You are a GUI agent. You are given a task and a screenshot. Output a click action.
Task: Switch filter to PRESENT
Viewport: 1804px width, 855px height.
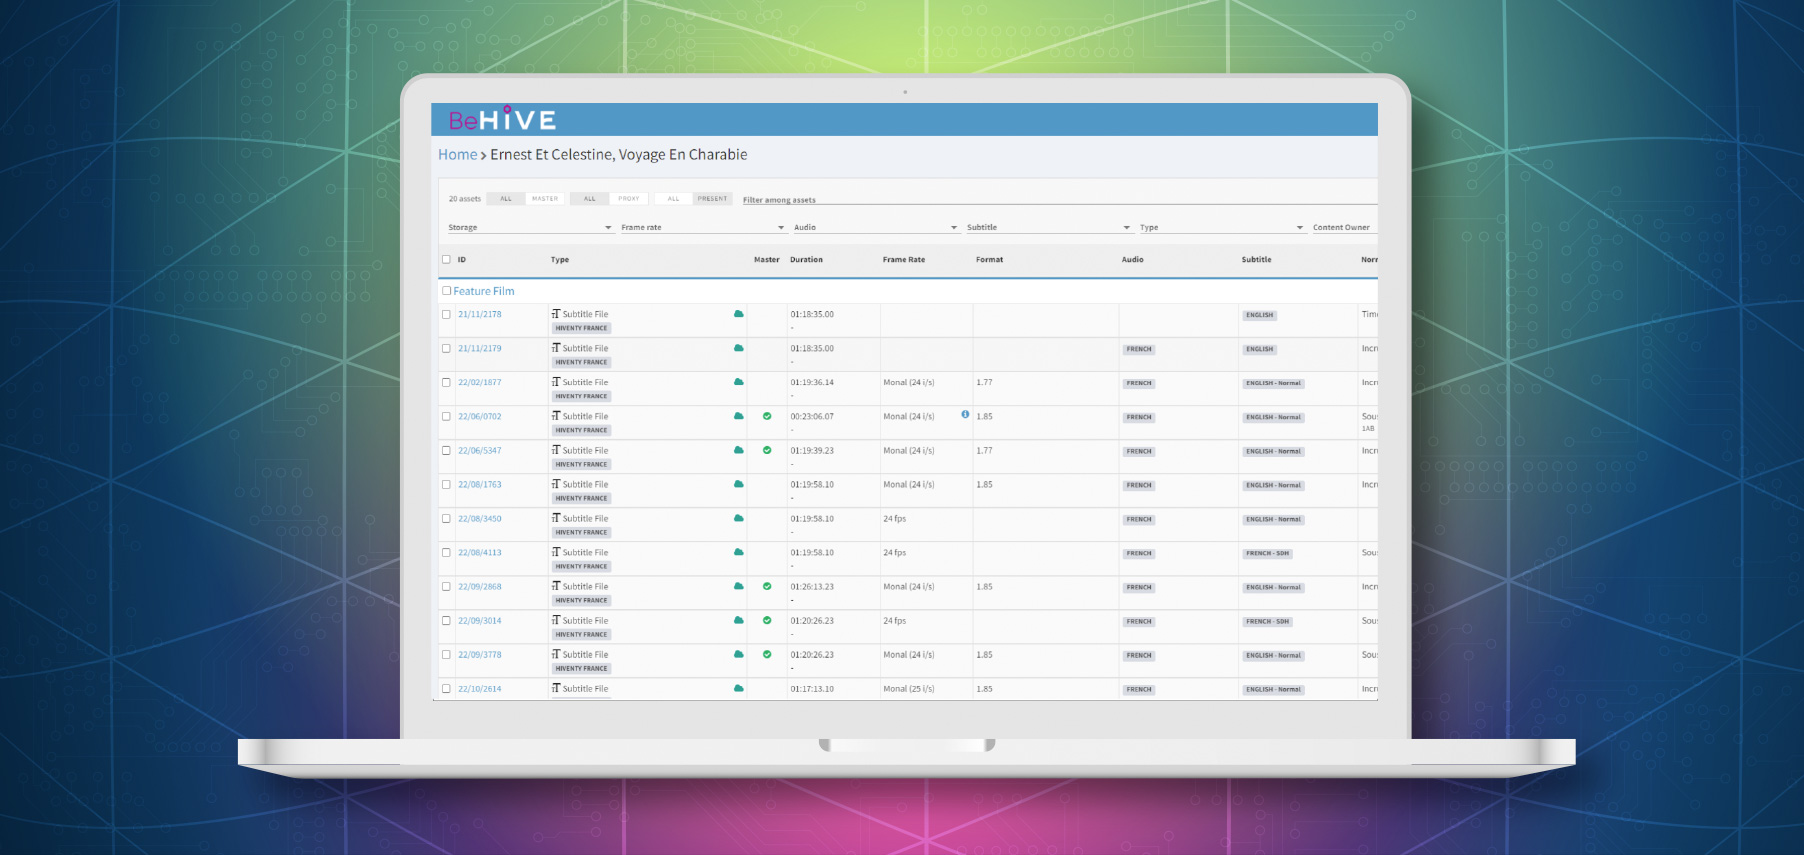(x=713, y=198)
